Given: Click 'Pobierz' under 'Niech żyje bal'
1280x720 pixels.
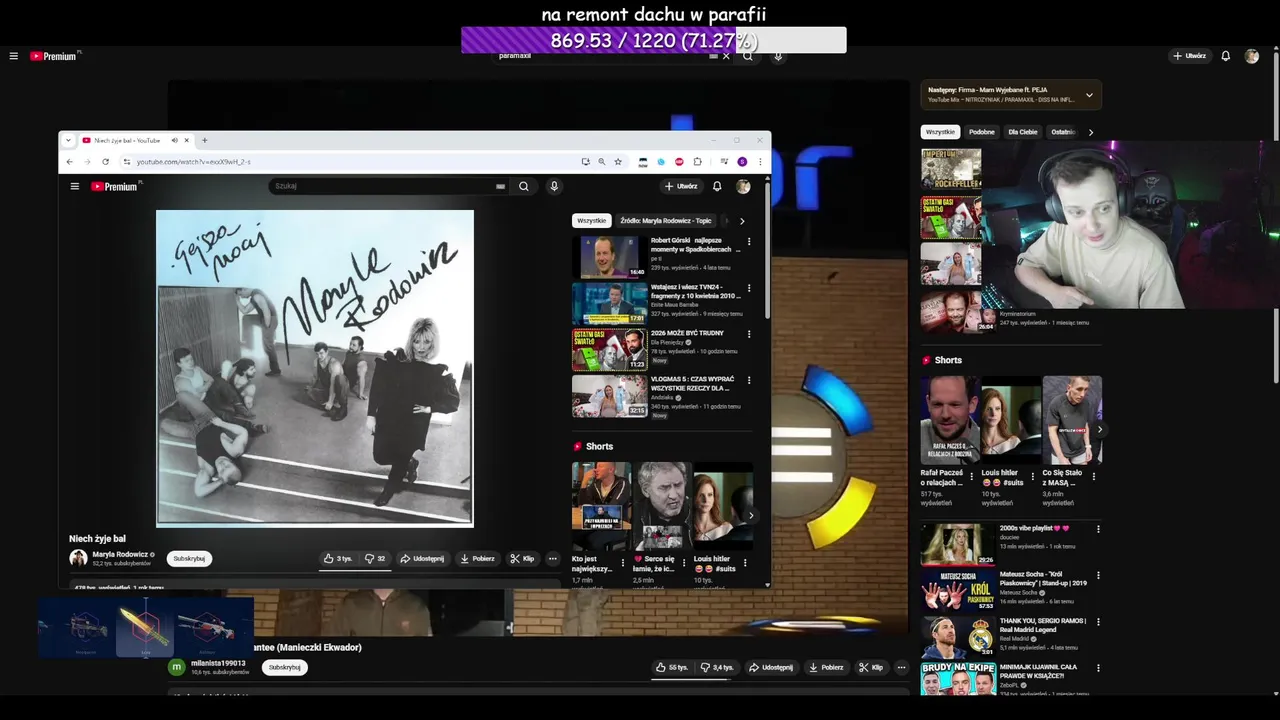Looking at the screenshot, I should coord(477,559).
